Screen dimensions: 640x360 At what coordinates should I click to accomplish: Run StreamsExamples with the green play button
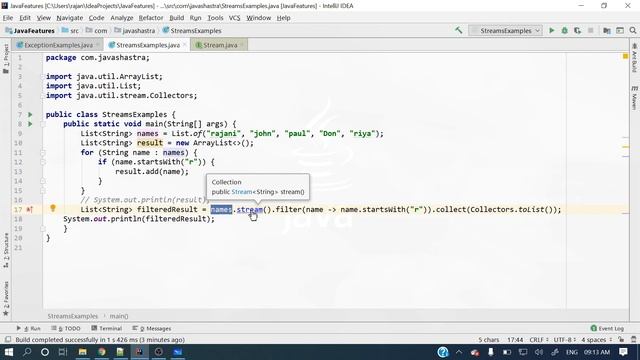click(x=552, y=31)
